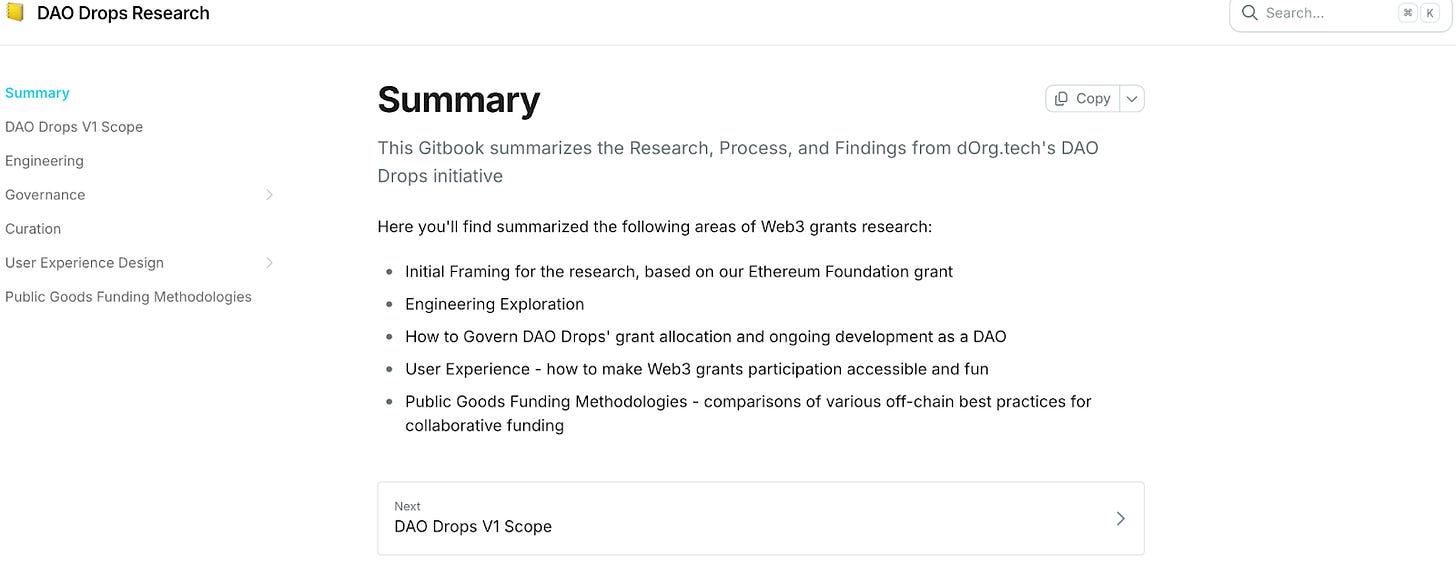Open Public Goods Funding Methodologies page

pyautogui.click(x=128, y=297)
